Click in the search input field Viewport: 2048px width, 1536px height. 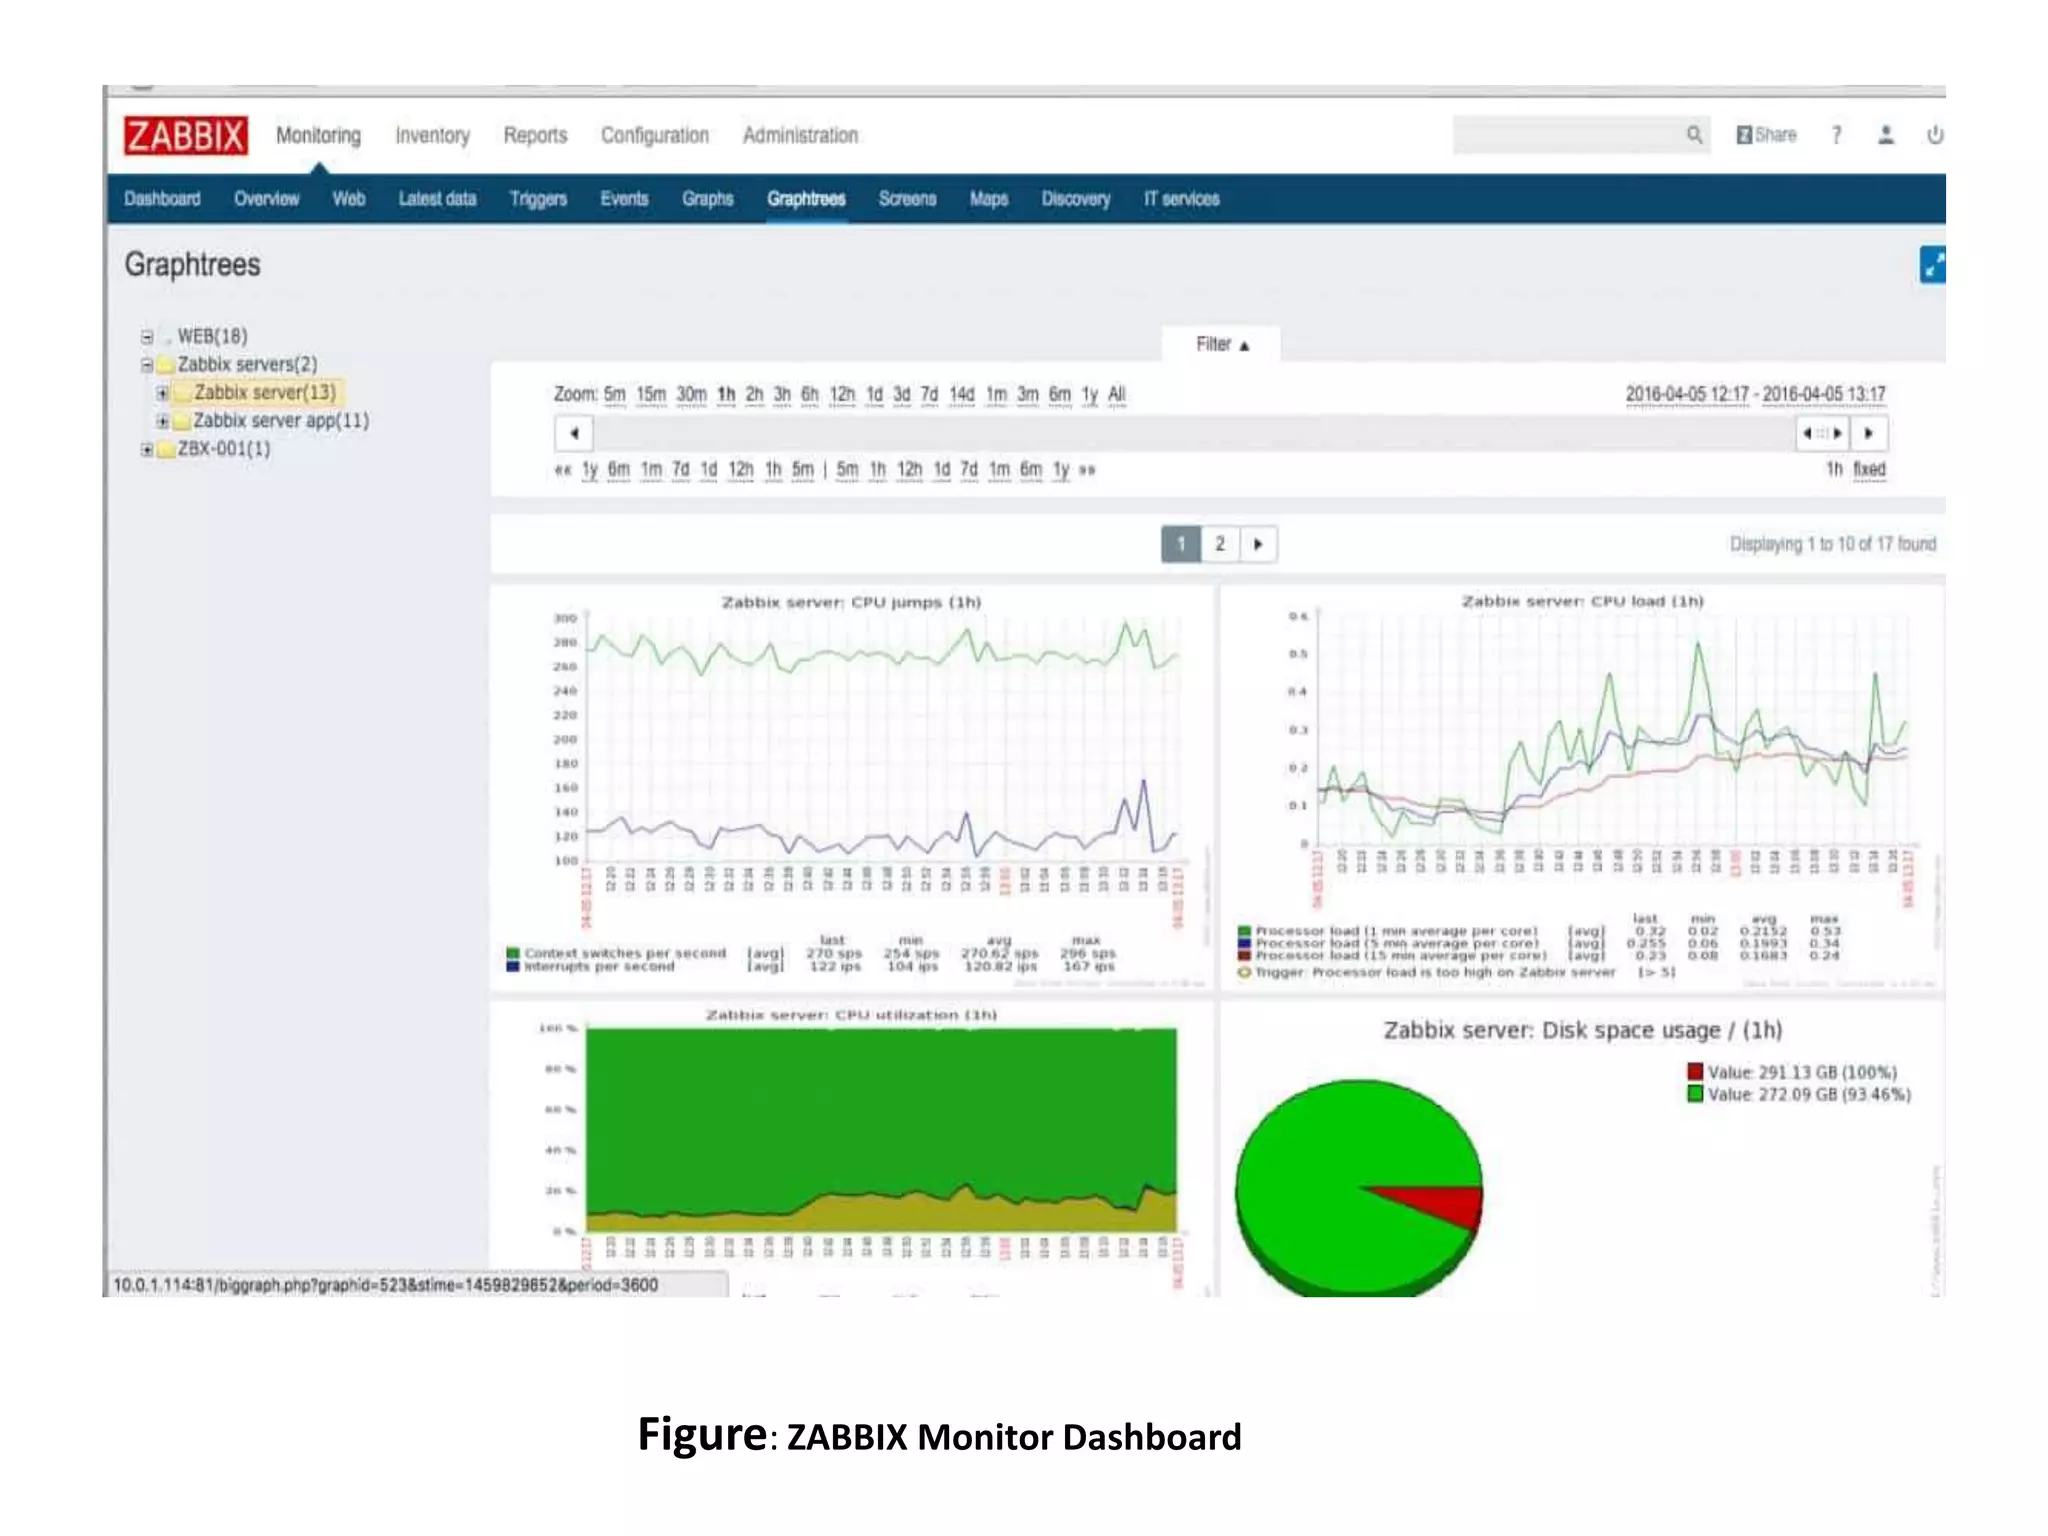pos(1568,134)
